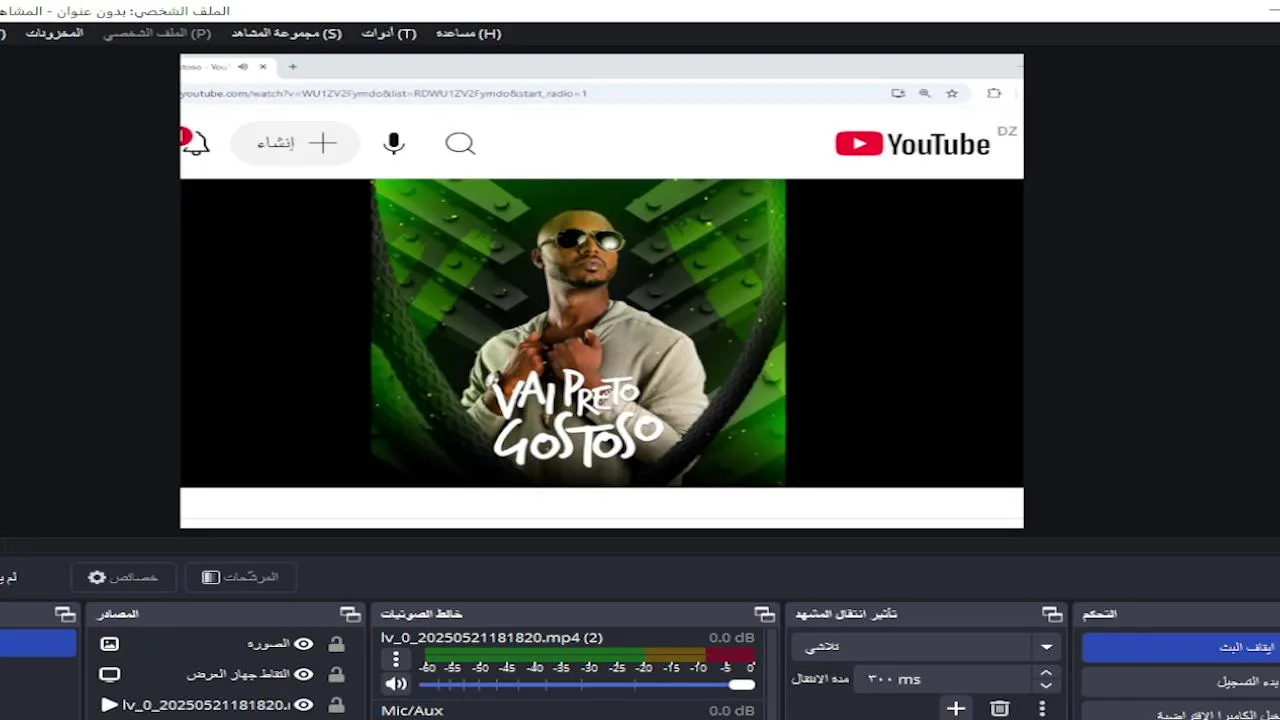Image resolution: width=1280 pixels, height=720 pixels.
Task: Click the display capture monitor icon
Action: click(110, 675)
